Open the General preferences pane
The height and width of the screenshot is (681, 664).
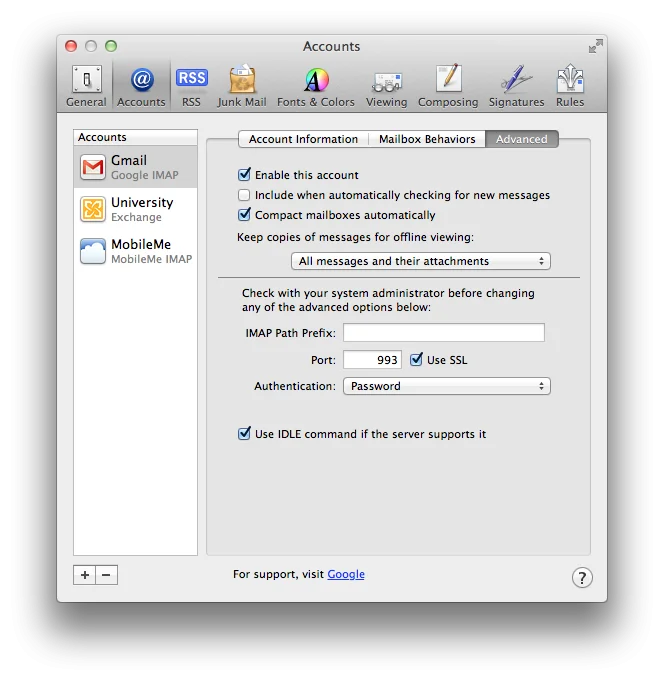tap(86, 86)
